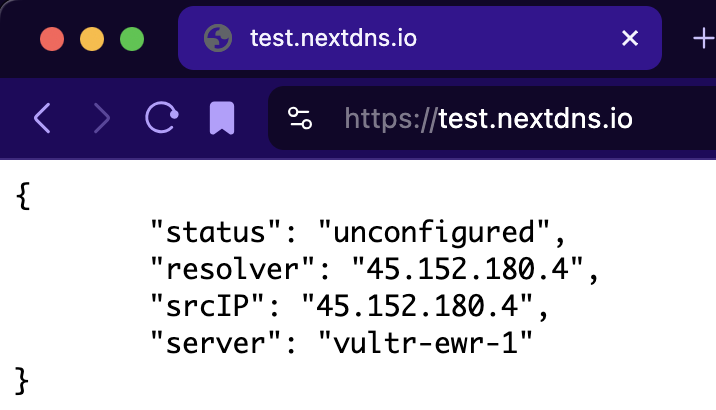The image size is (716, 410).
Task: Reload the test.nextdns.io page
Action: coord(162,118)
